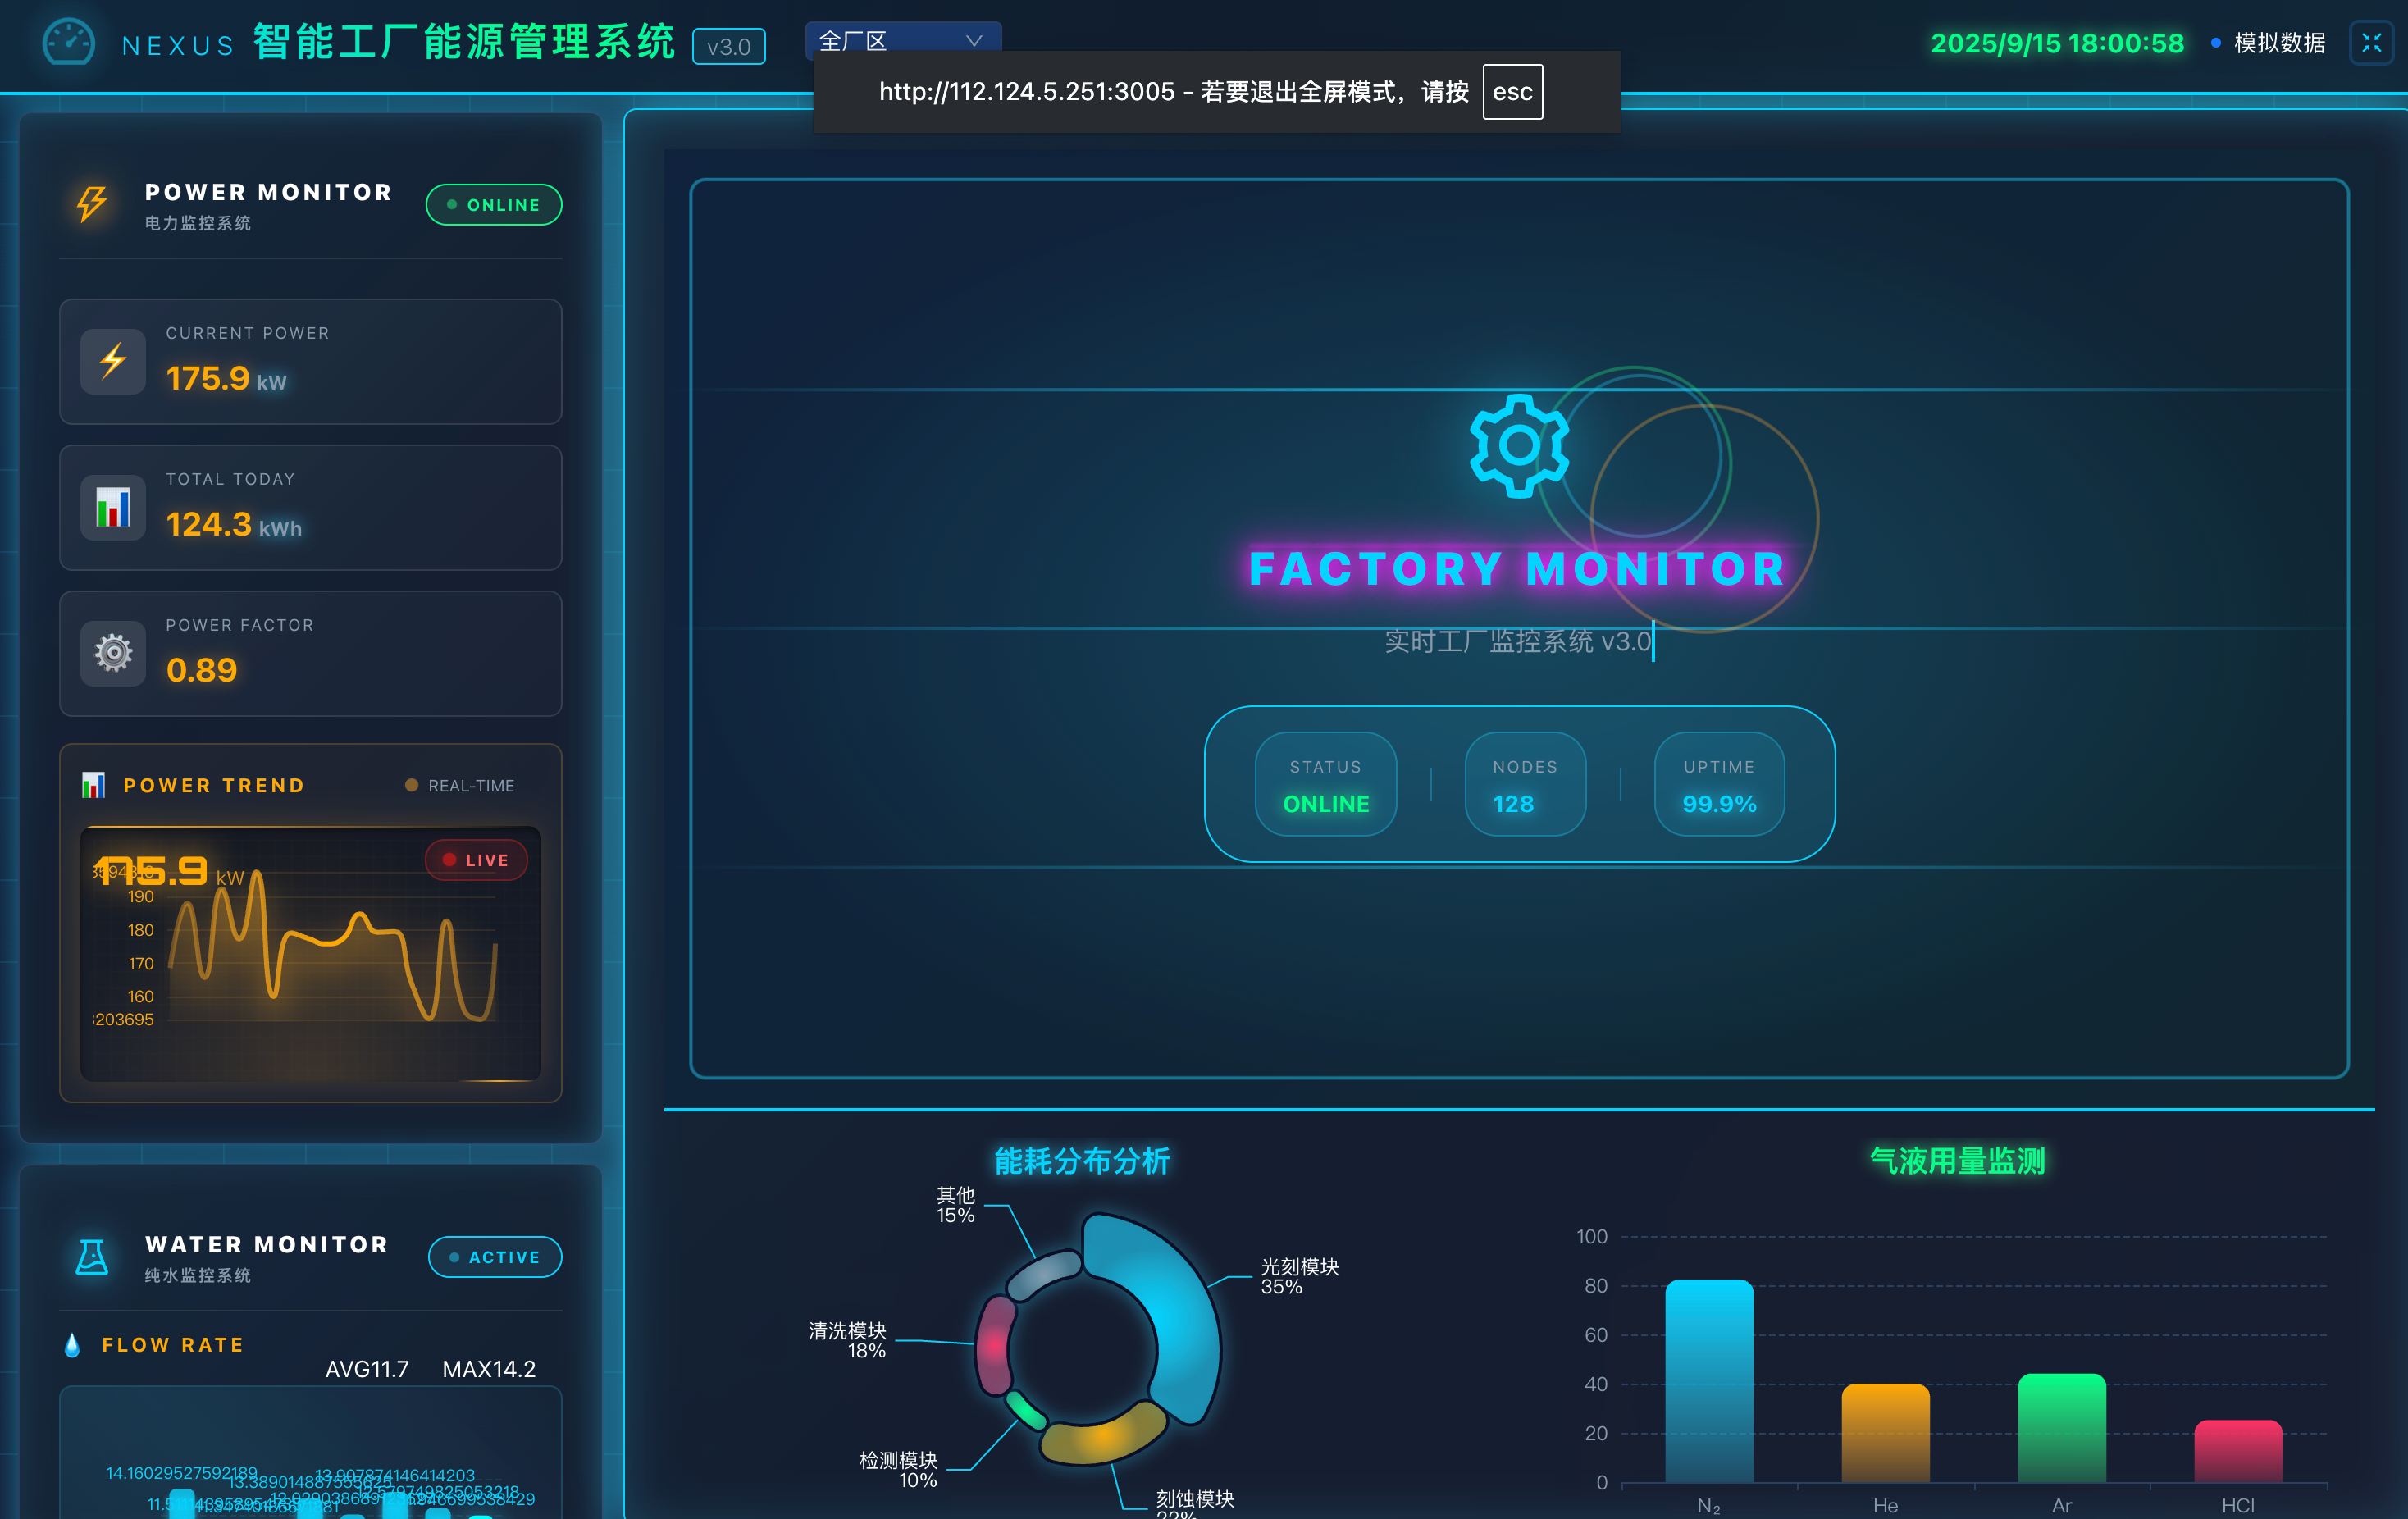Click the Flow Rate water drop icon
The height and width of the screenshot is (1519, 2408).
72,1345
